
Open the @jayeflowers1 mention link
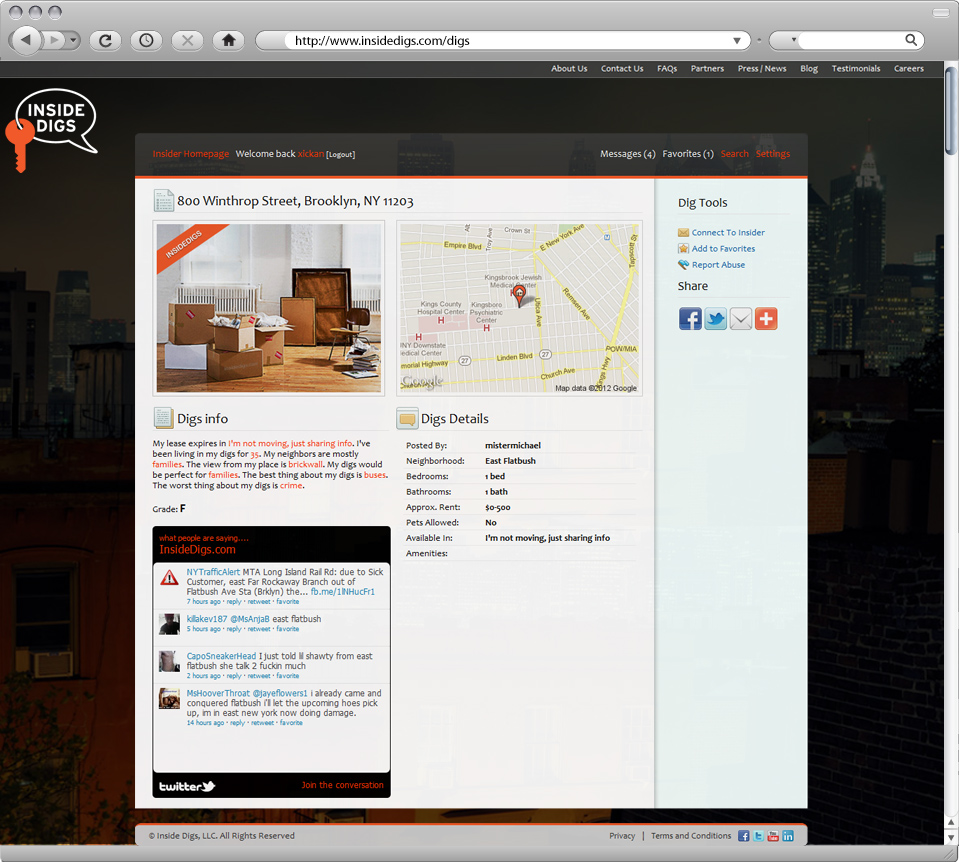(x=280, y=693)
